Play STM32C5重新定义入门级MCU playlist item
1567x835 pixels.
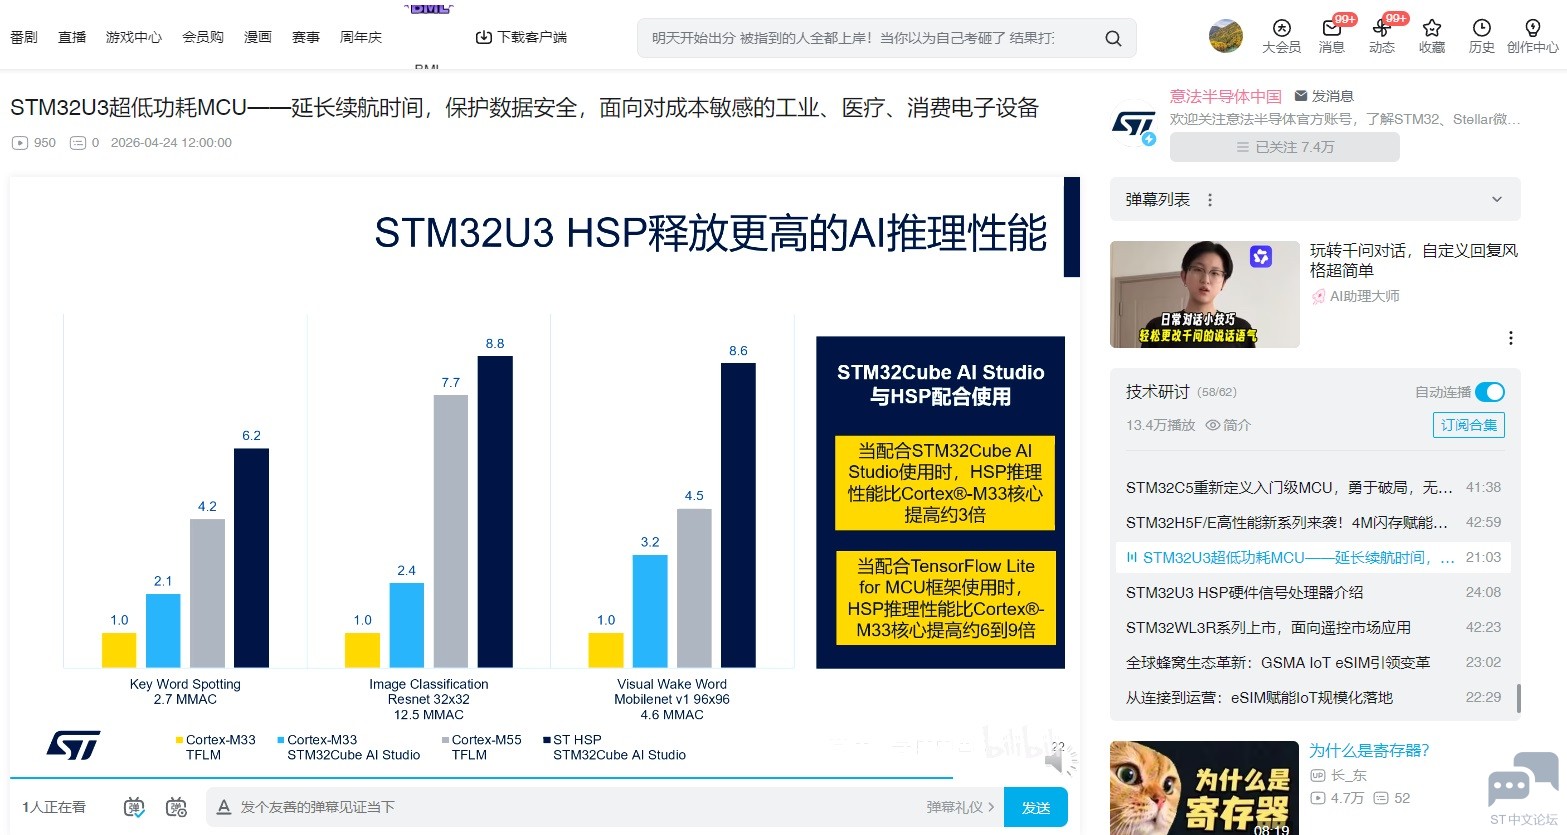click(1314, 487)
